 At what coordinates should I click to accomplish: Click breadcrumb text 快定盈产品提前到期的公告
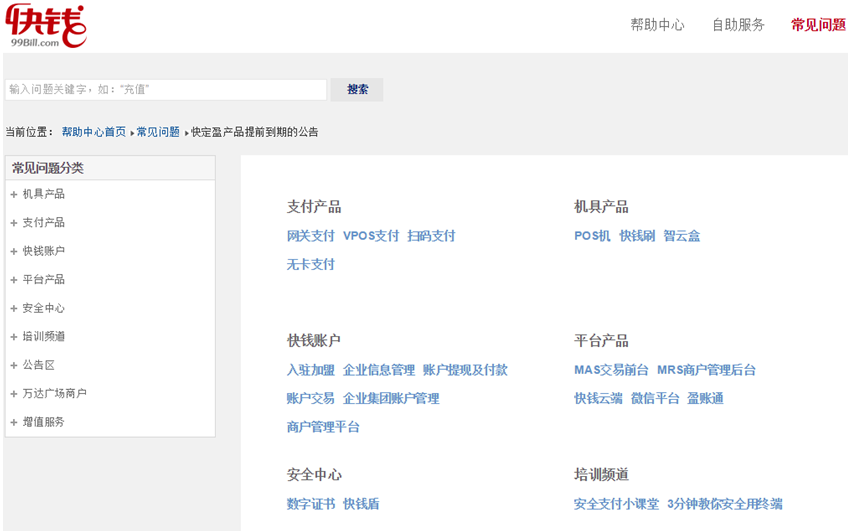click(x=255, y=132)
